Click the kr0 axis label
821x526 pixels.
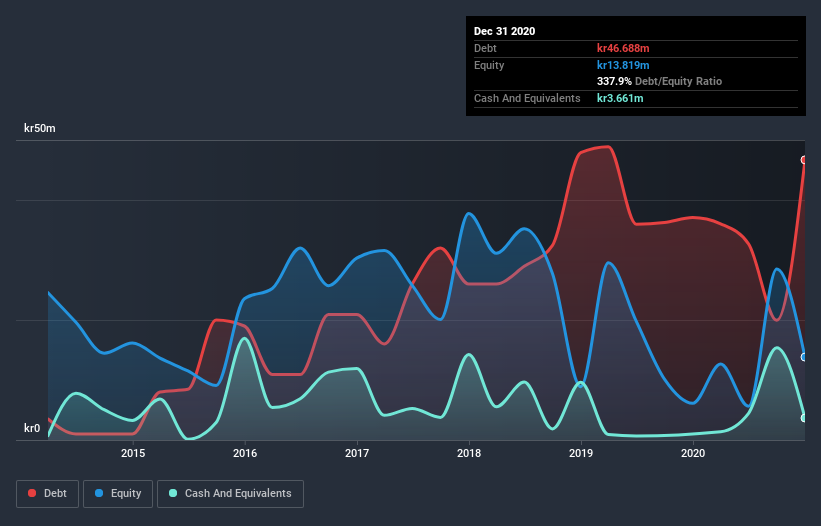point(32,428)
